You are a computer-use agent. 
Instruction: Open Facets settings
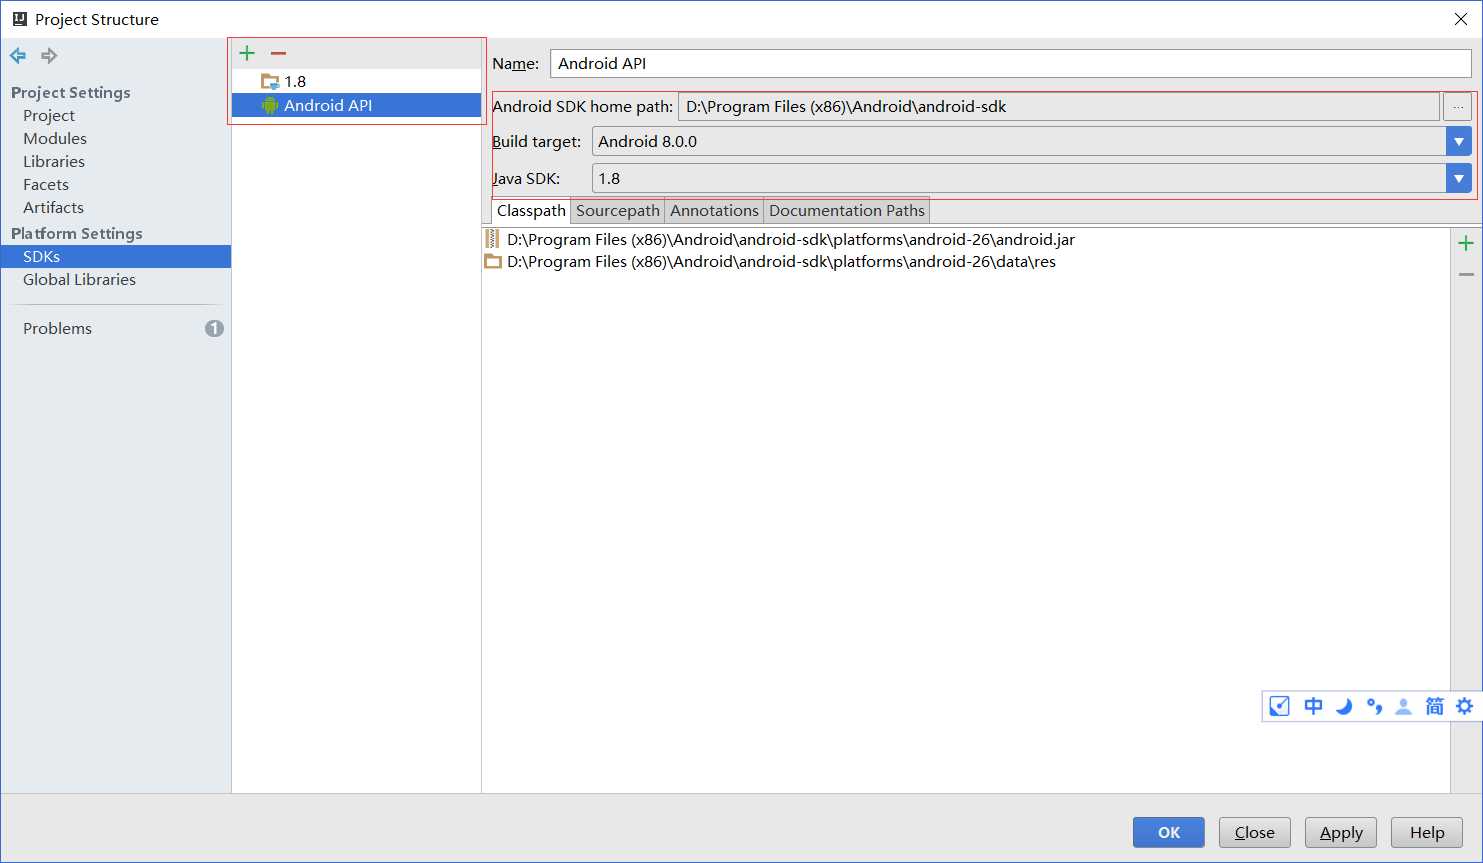(46, 184)
